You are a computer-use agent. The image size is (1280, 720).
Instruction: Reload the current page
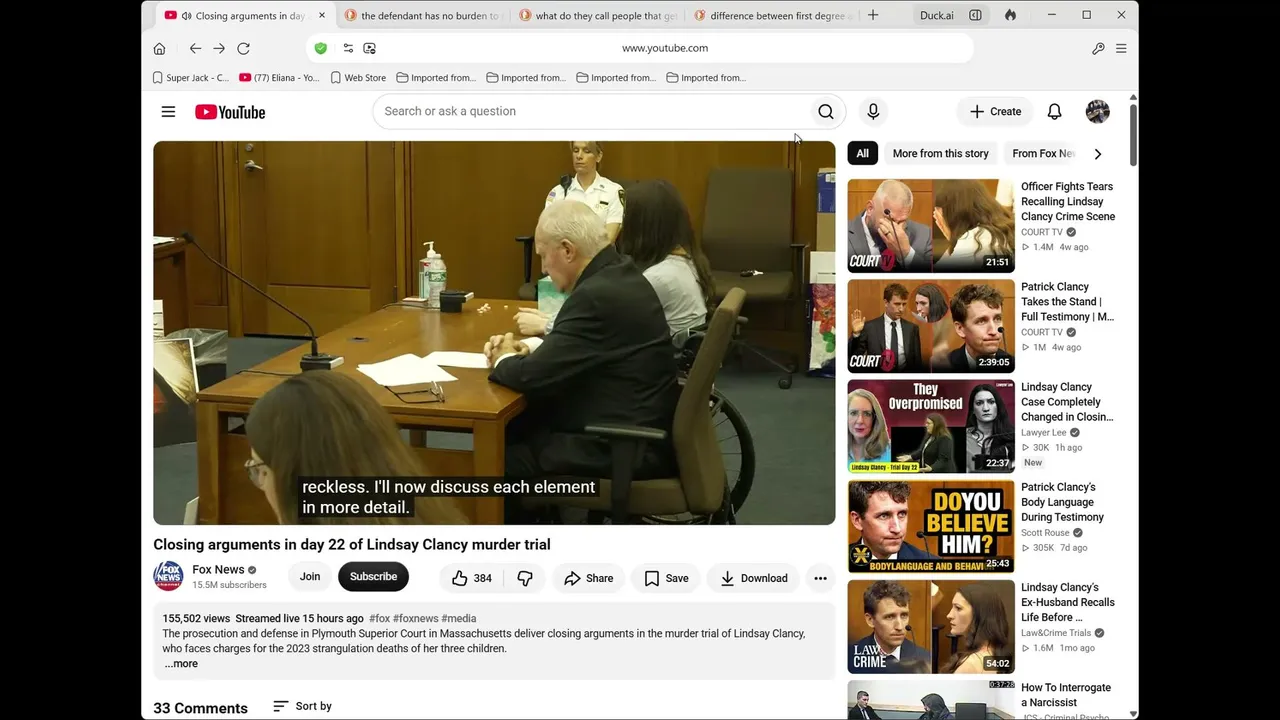point(243,48)
